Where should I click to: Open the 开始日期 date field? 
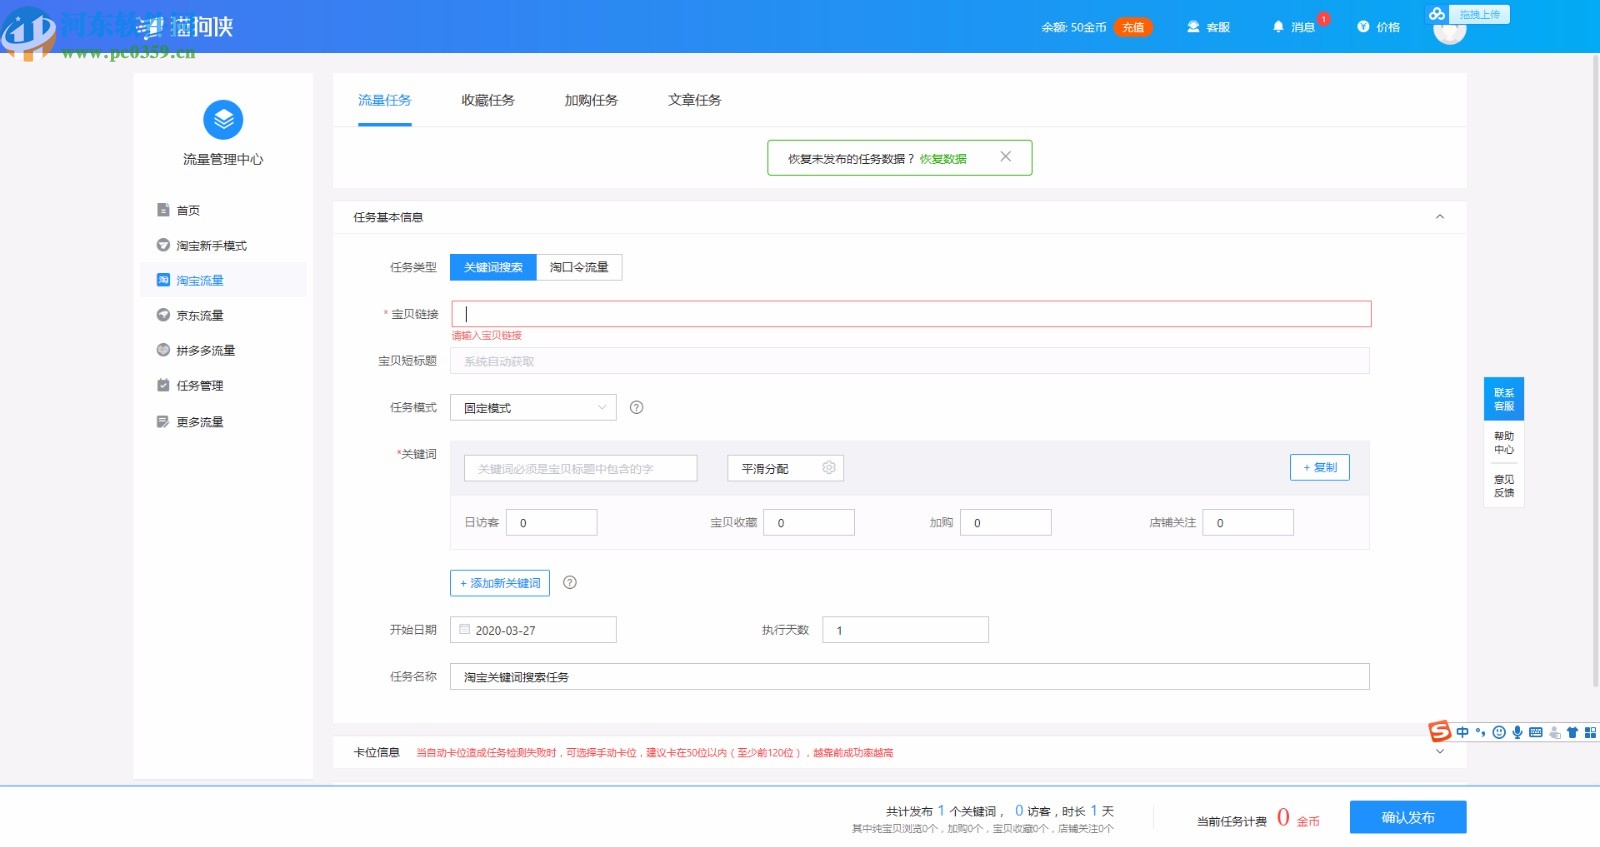click(x=533, y=630)
